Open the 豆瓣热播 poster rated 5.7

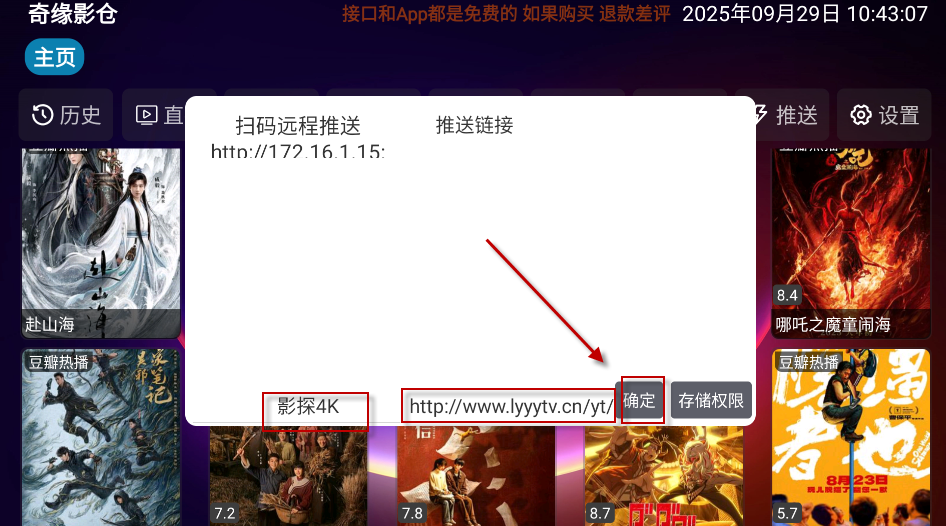point(851,437)
